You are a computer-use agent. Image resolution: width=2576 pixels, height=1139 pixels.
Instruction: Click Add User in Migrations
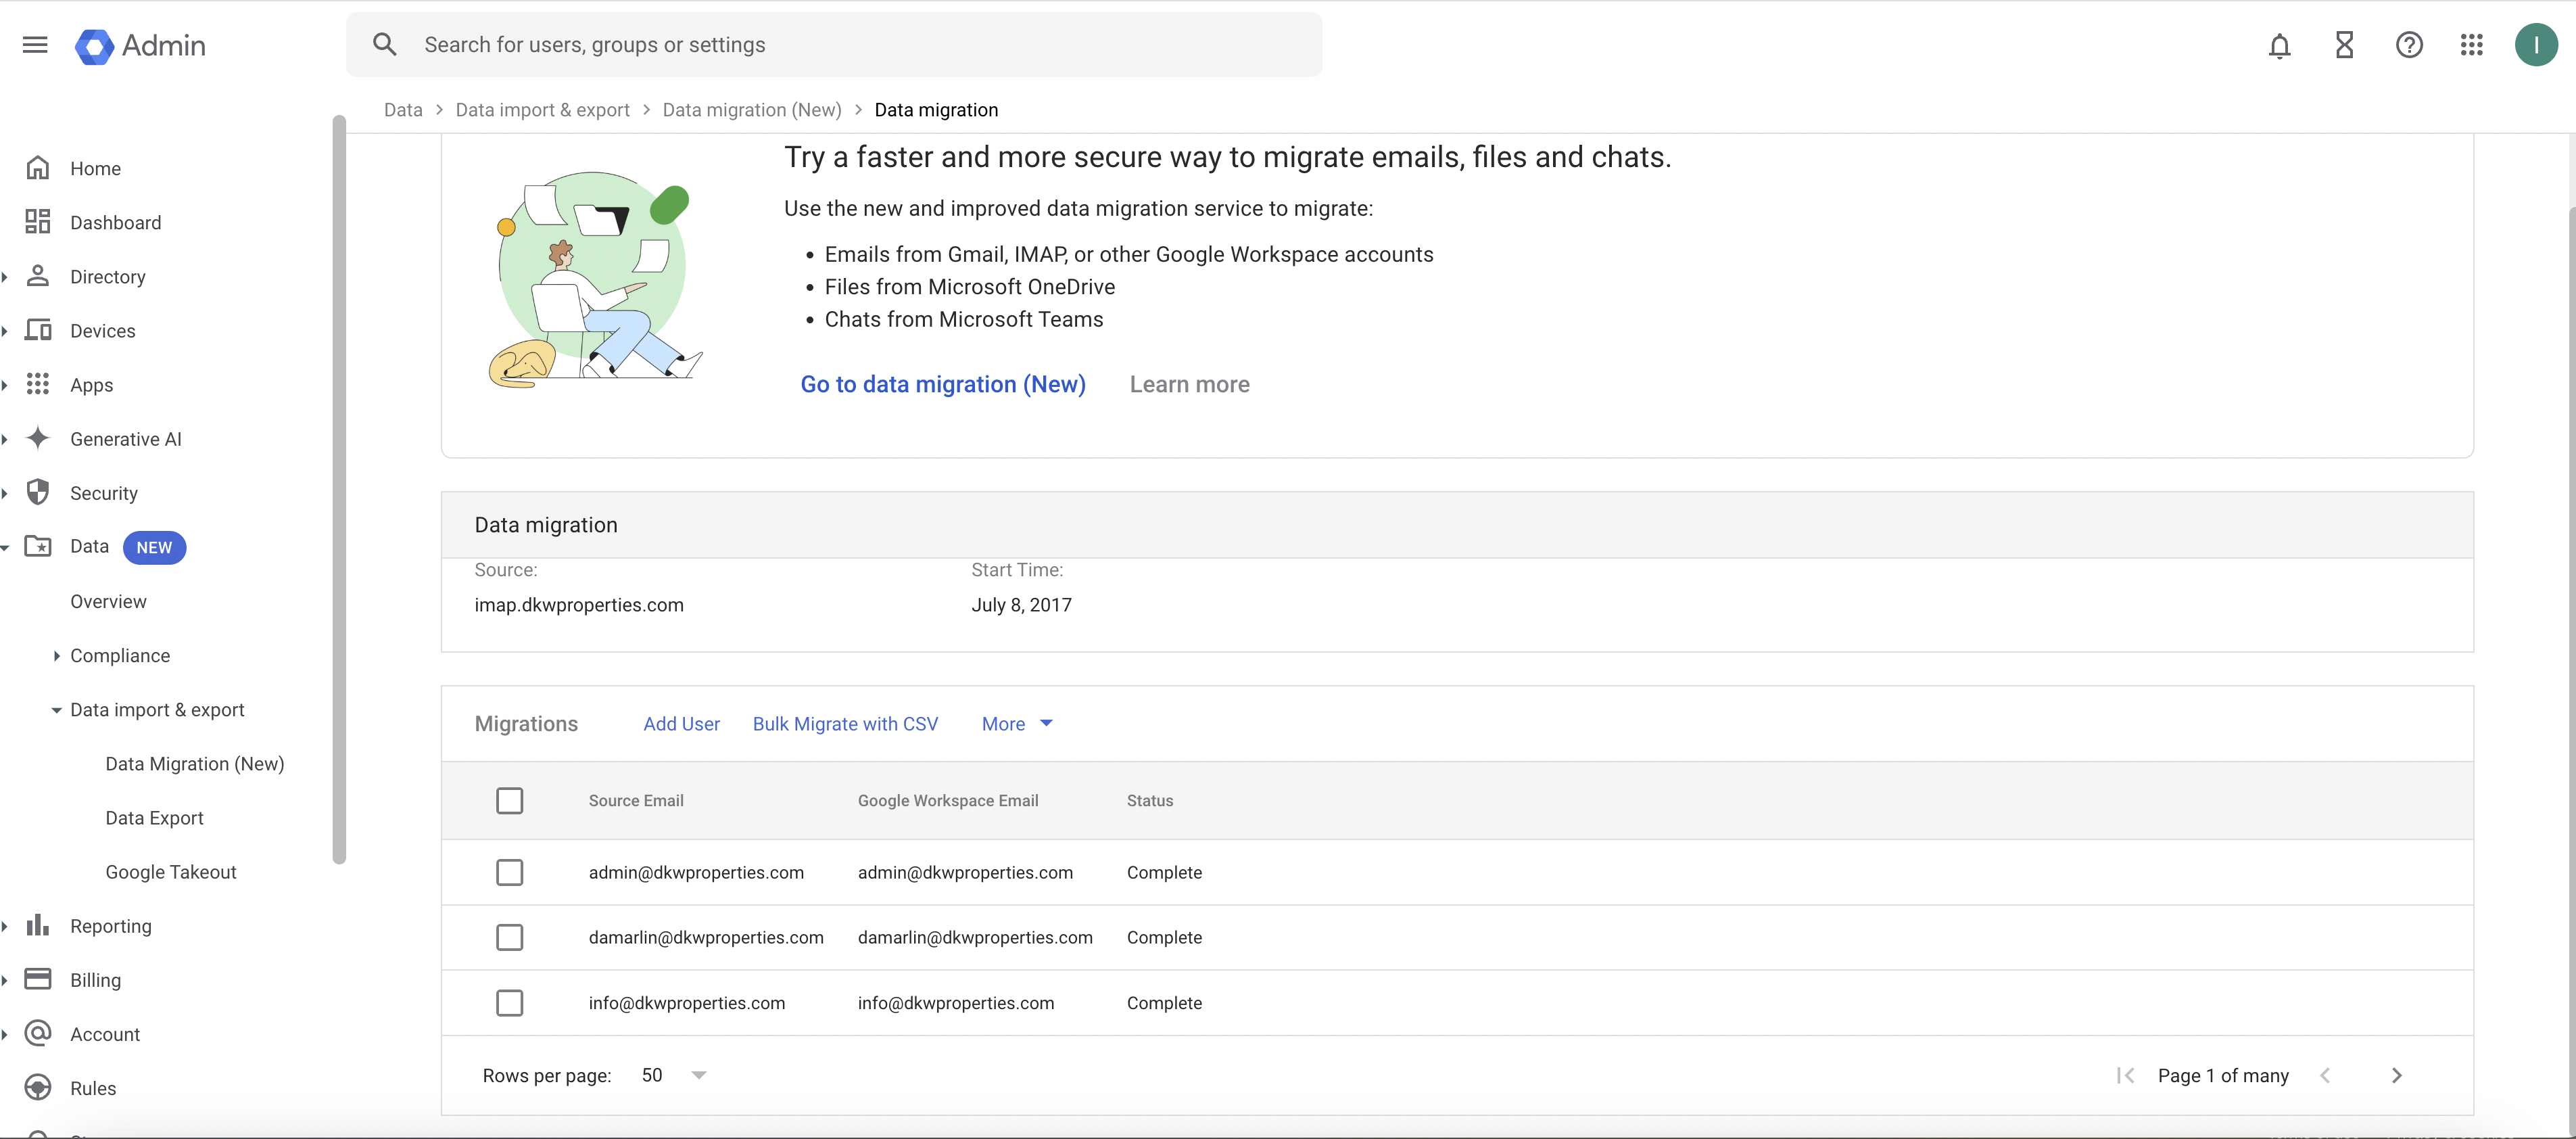tap(681, 723)
